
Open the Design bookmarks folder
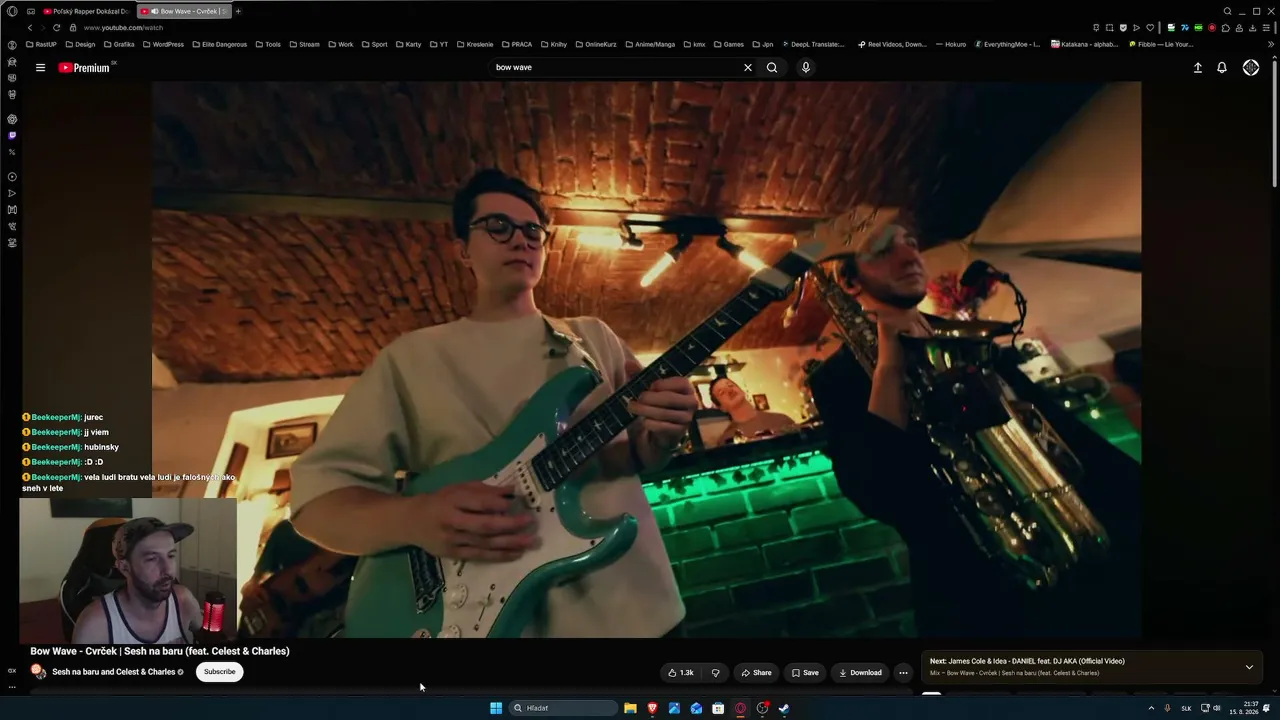[80, 44]
